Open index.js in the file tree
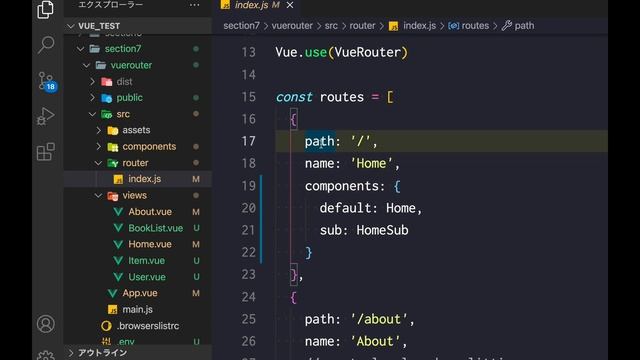Image resolution: width=640 pixels, height=360 pixels. [138, 179]
